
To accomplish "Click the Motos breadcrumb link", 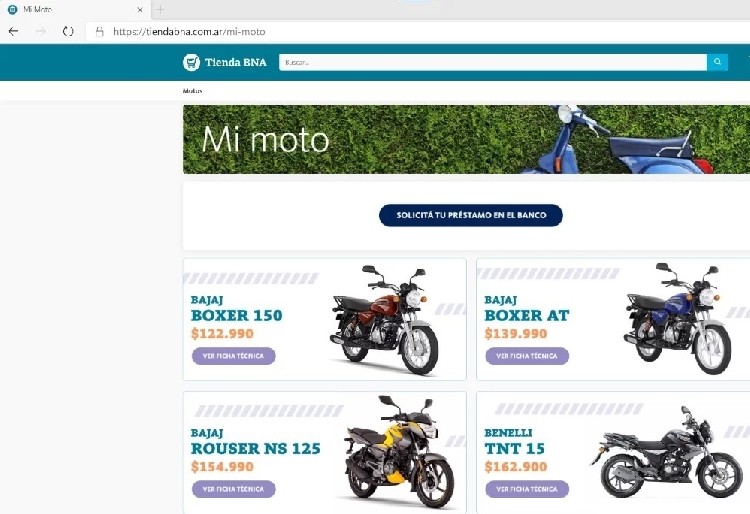I will 192,91.
